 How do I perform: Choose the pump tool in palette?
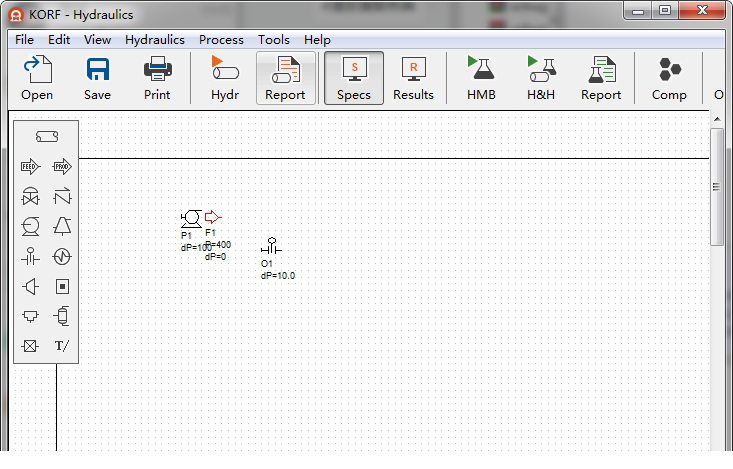click(31, 226)
